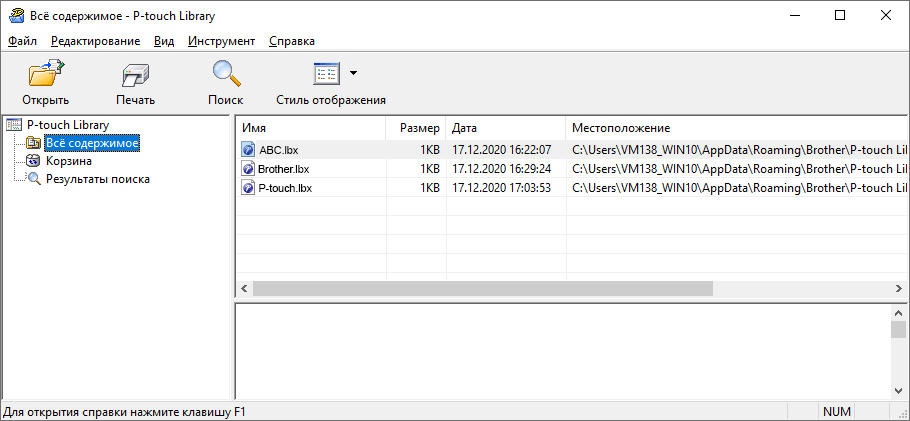
Task: Open the Редактирование menu
Action: (96, 41)
